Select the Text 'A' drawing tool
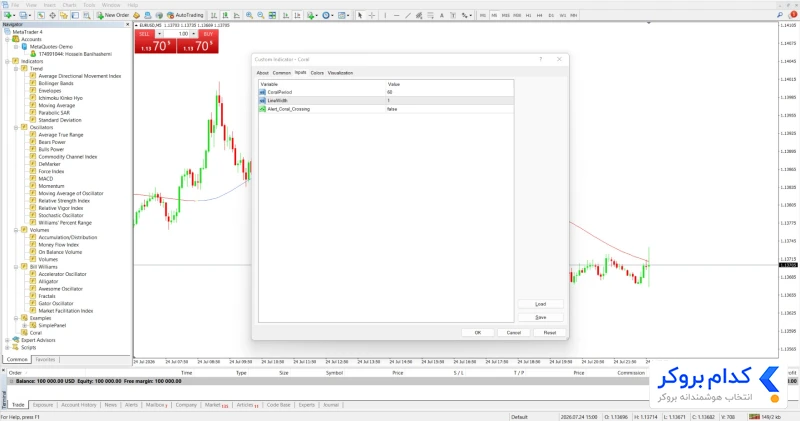 point(441,15)
